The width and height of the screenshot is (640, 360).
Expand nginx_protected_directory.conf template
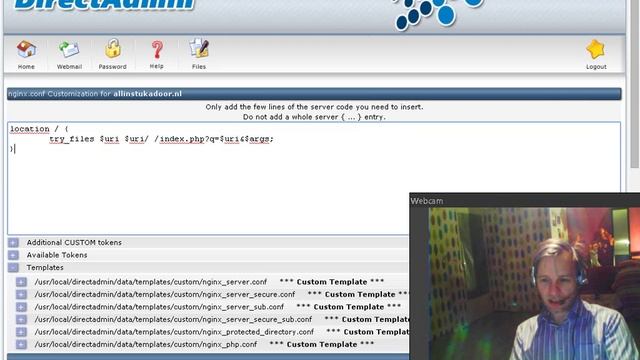click(x=21, y=332)
